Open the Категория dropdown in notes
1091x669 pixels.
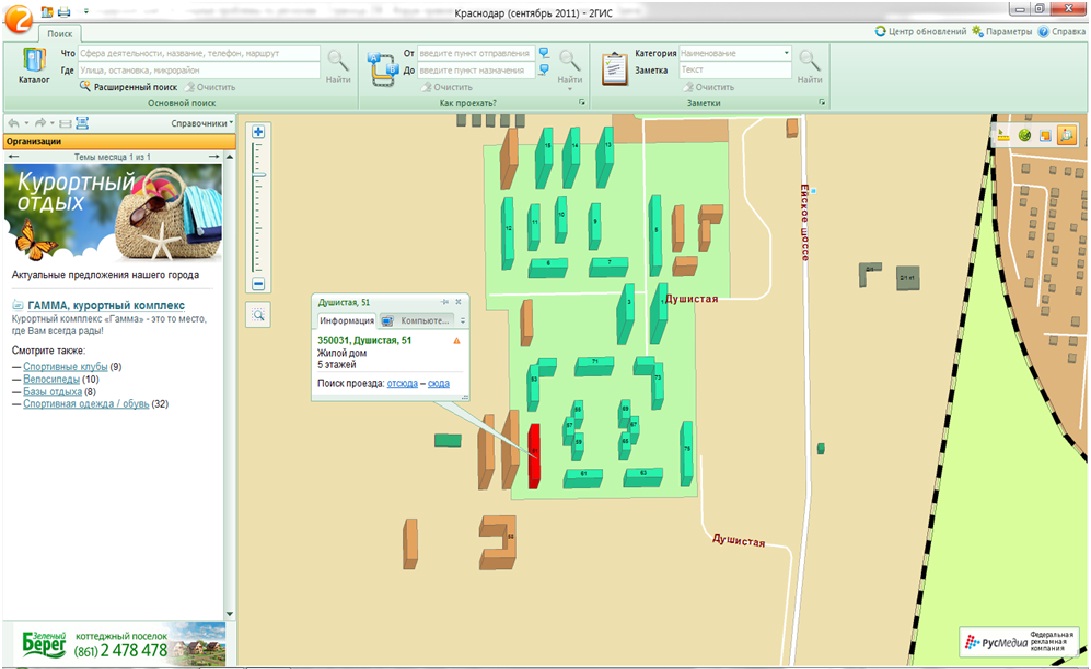786,53
